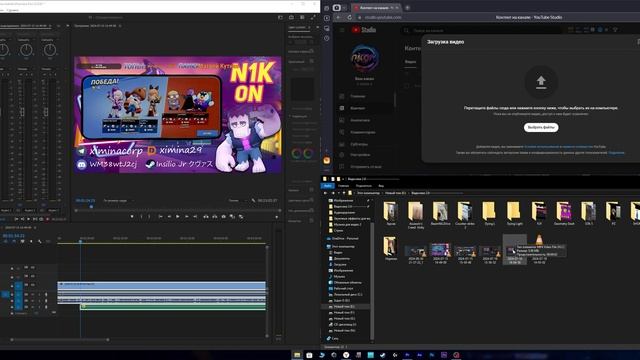Click the Export Frame camera icon
Viewport: 640px width, 360px height.
[x=224, y=216]
